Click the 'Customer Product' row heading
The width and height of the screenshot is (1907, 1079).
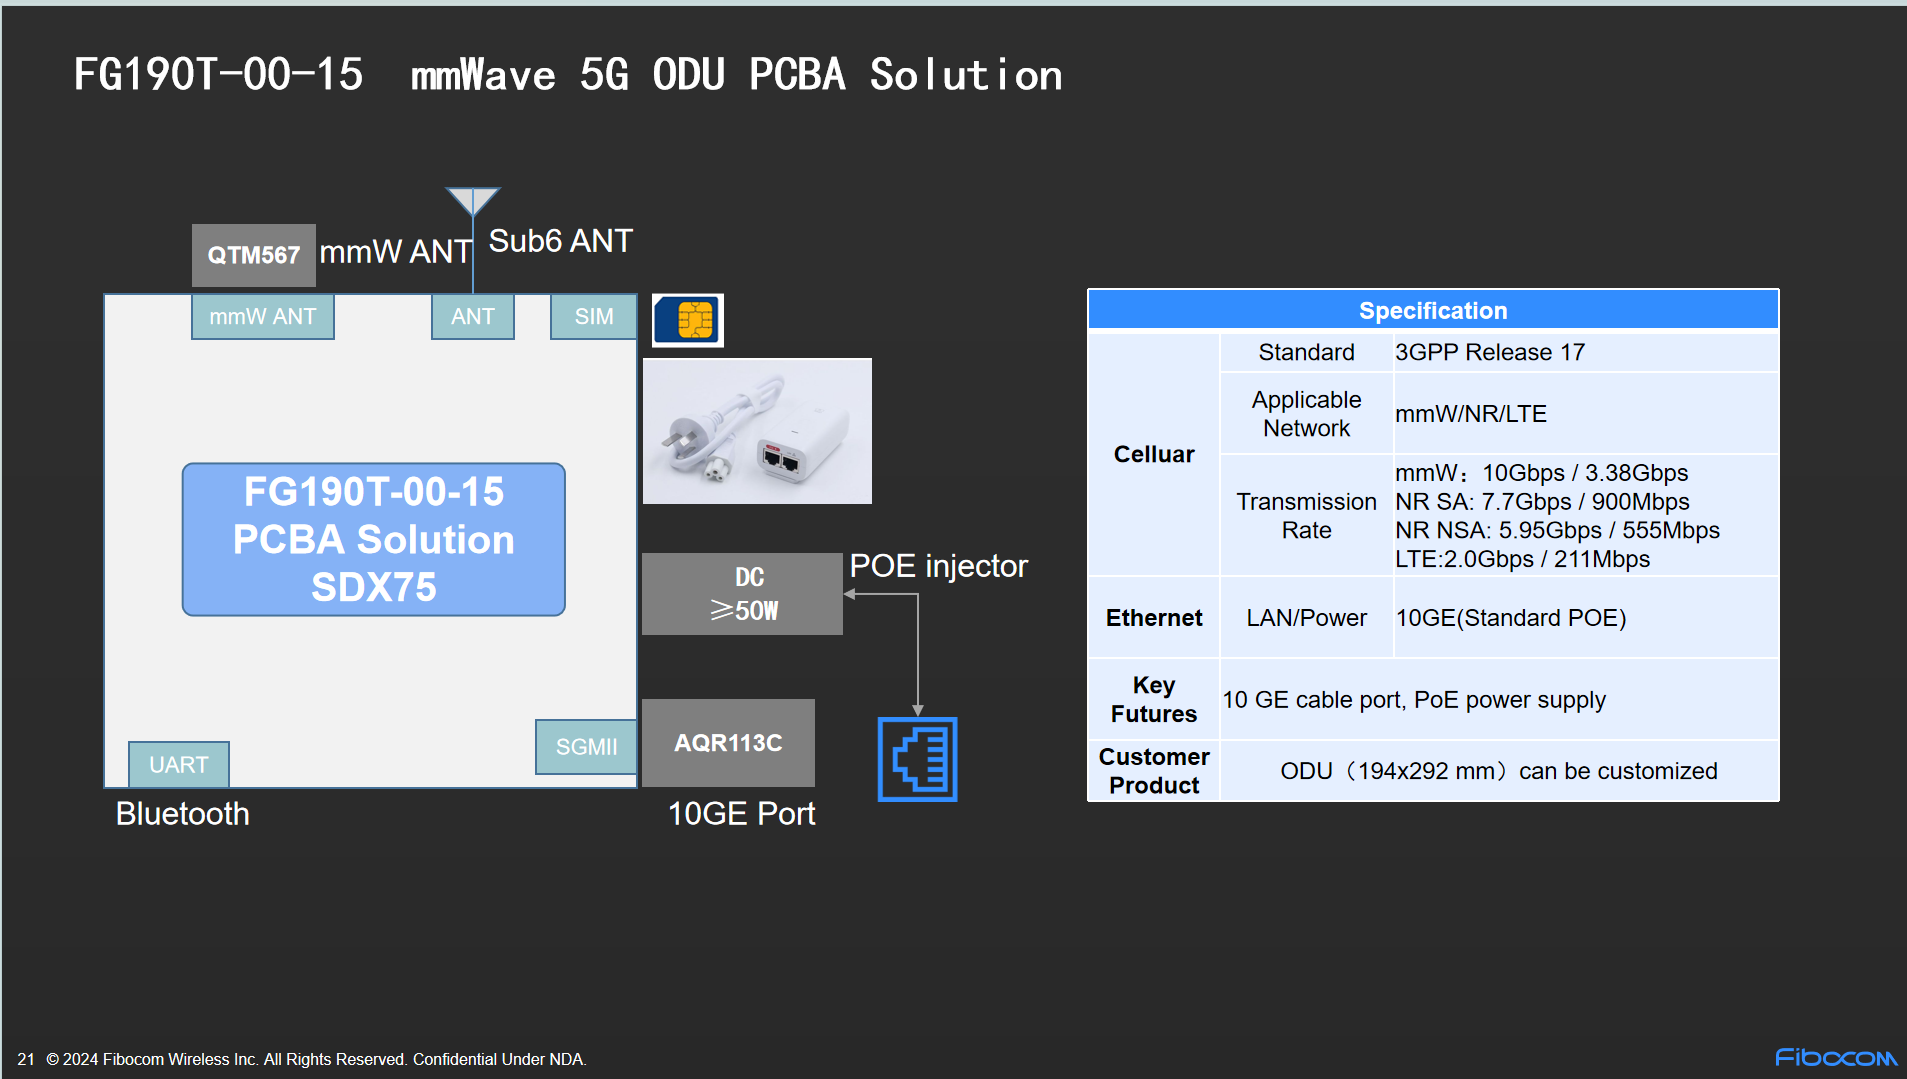[1154, 771]
